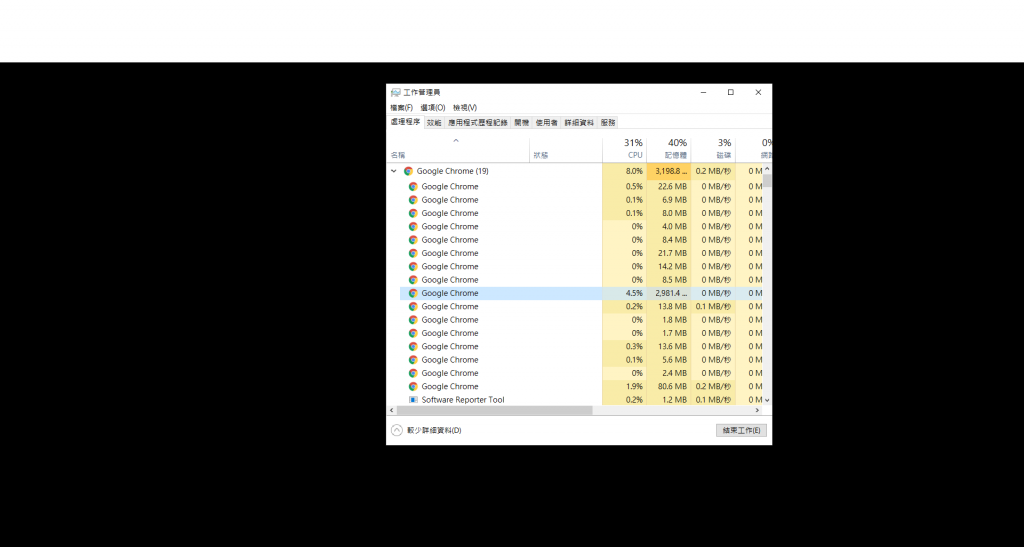Click the Chrome icon in the 1.8 MB row
The width and height of the screenshot is (1024, 547).
(x=413, y=320)
